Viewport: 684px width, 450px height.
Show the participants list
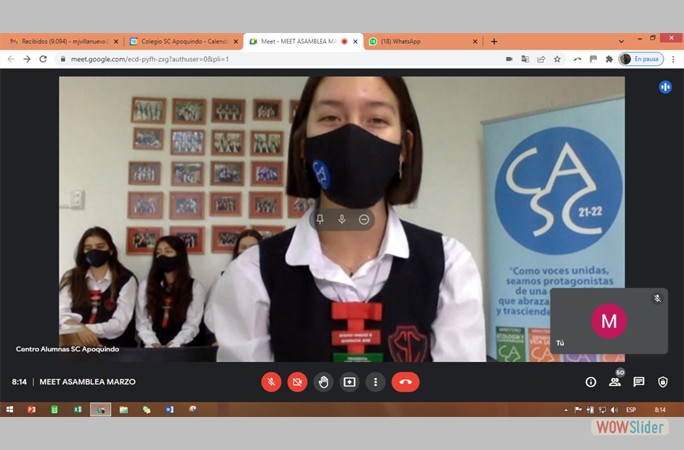[615, 382]
